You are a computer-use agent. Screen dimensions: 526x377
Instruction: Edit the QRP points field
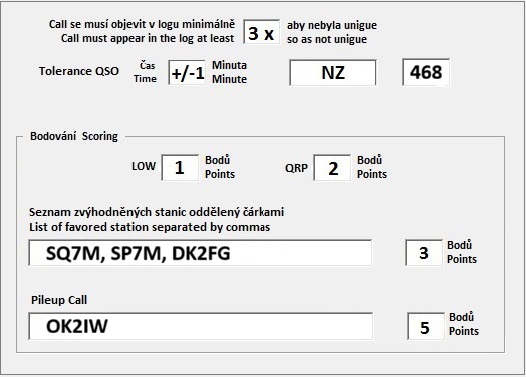332,167
